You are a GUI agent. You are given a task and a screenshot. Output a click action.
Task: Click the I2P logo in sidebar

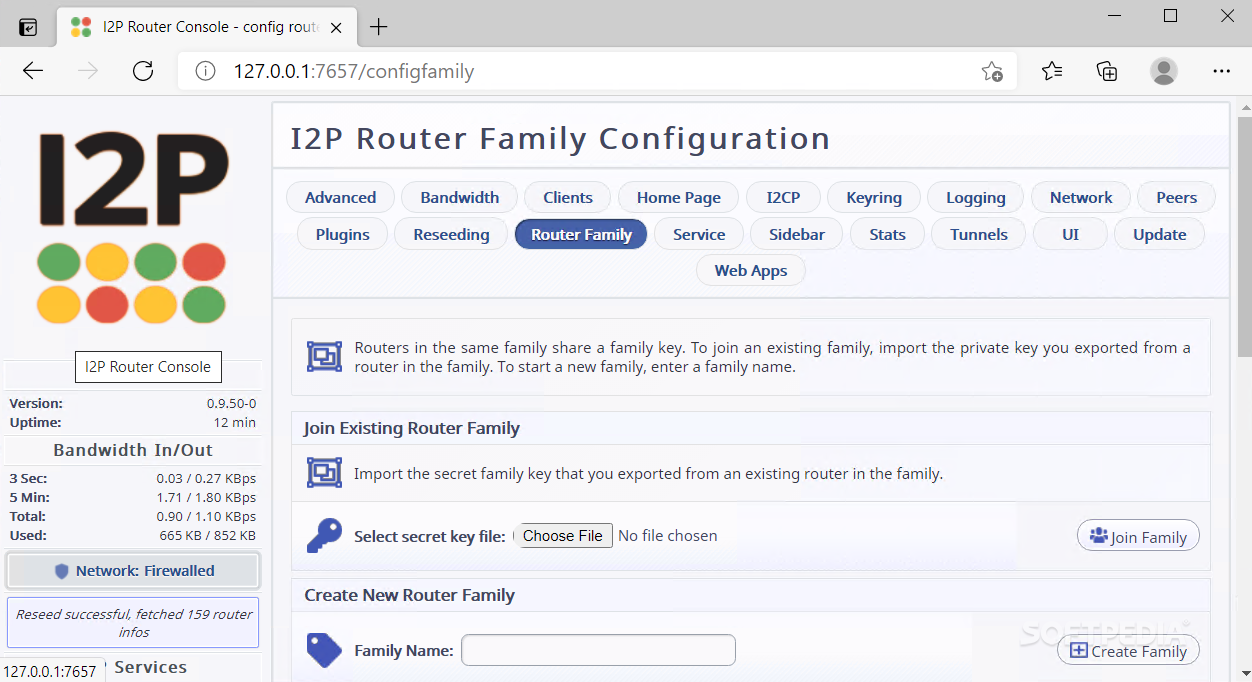tap(132, 230)
